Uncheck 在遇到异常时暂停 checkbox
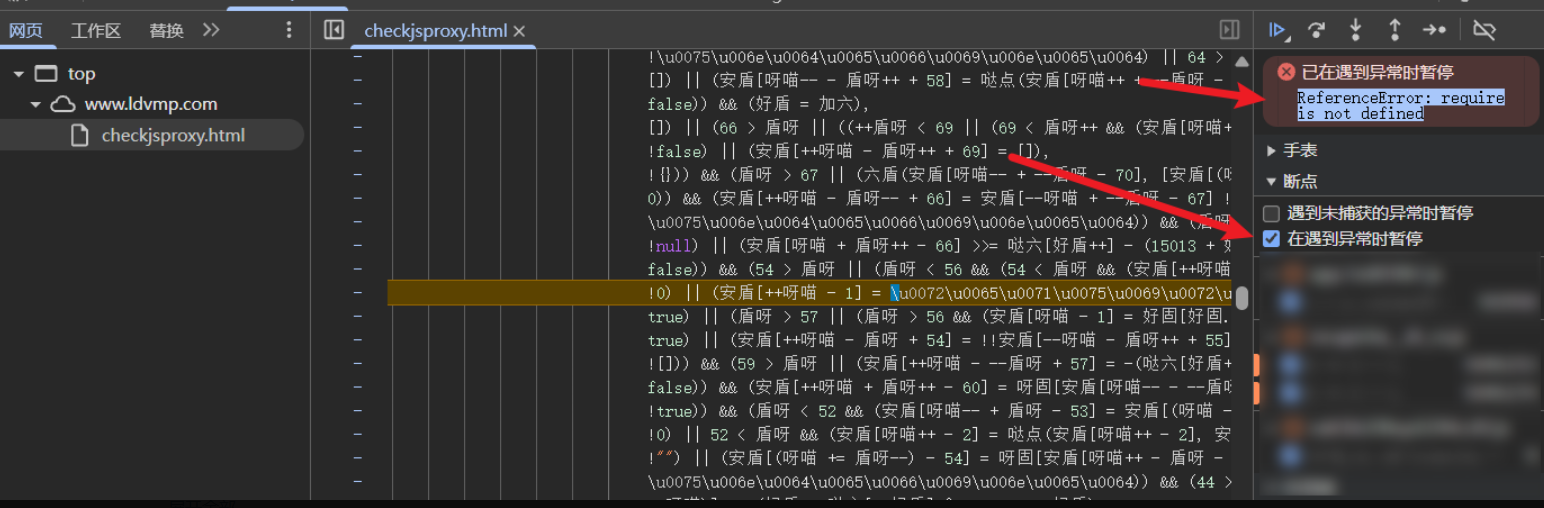The image size is (1544, 508). [1271, 239]
